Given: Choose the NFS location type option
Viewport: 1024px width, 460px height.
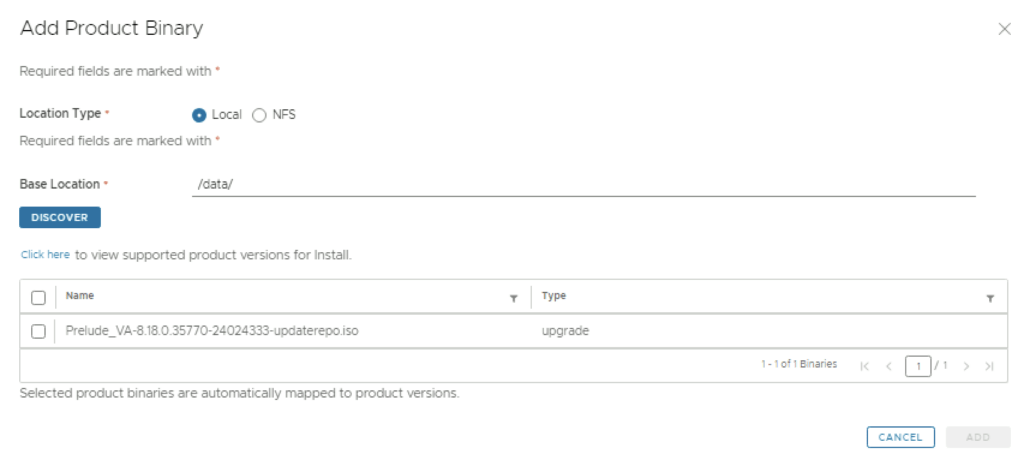Looking at the screenshot, I should [x=259, y=115].
